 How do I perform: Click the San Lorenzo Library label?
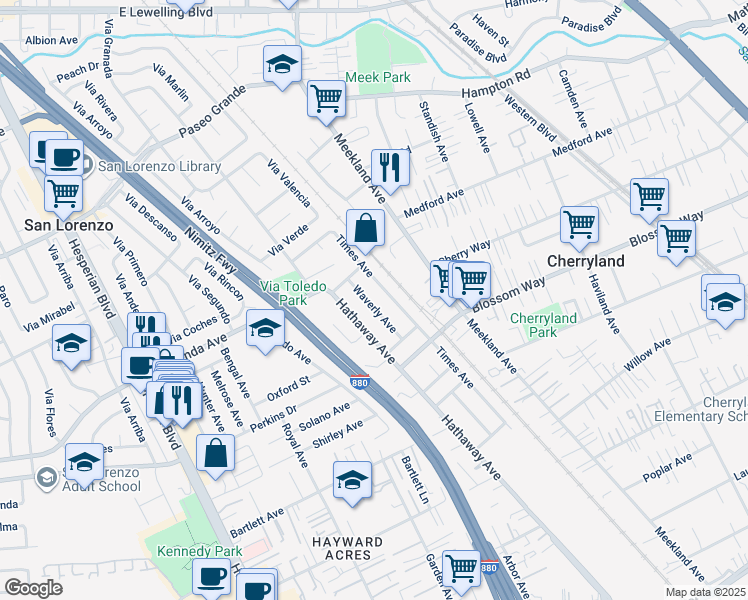pyautogui.click(x=159, y=166)
